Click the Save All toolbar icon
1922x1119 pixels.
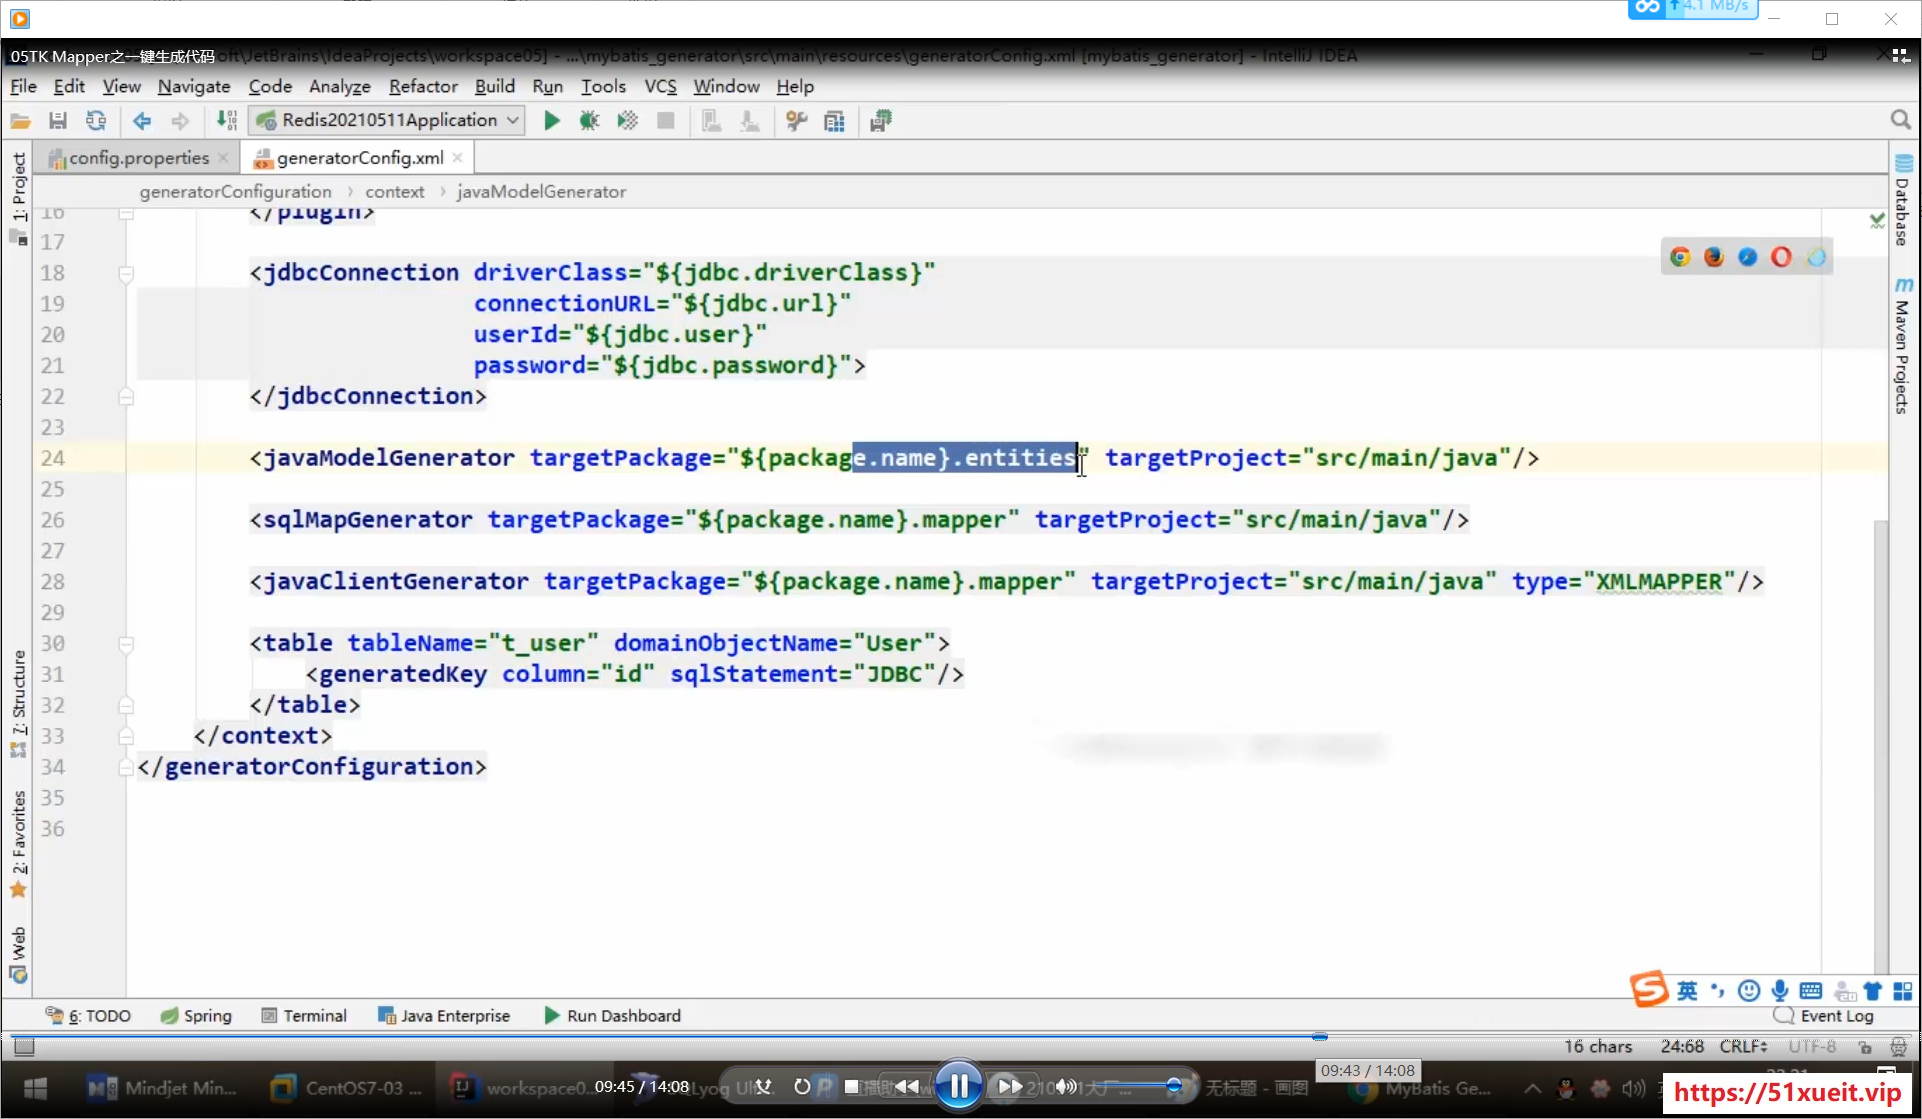click(x=58, y=121)
